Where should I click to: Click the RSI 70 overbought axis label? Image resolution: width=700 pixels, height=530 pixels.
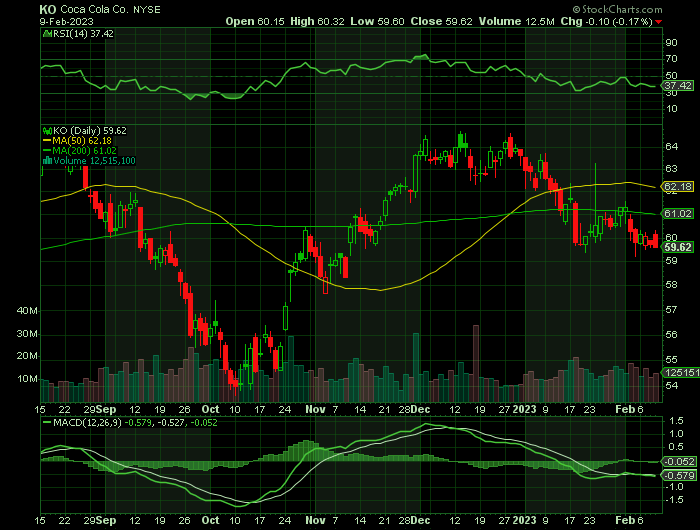tap(671, 58)
